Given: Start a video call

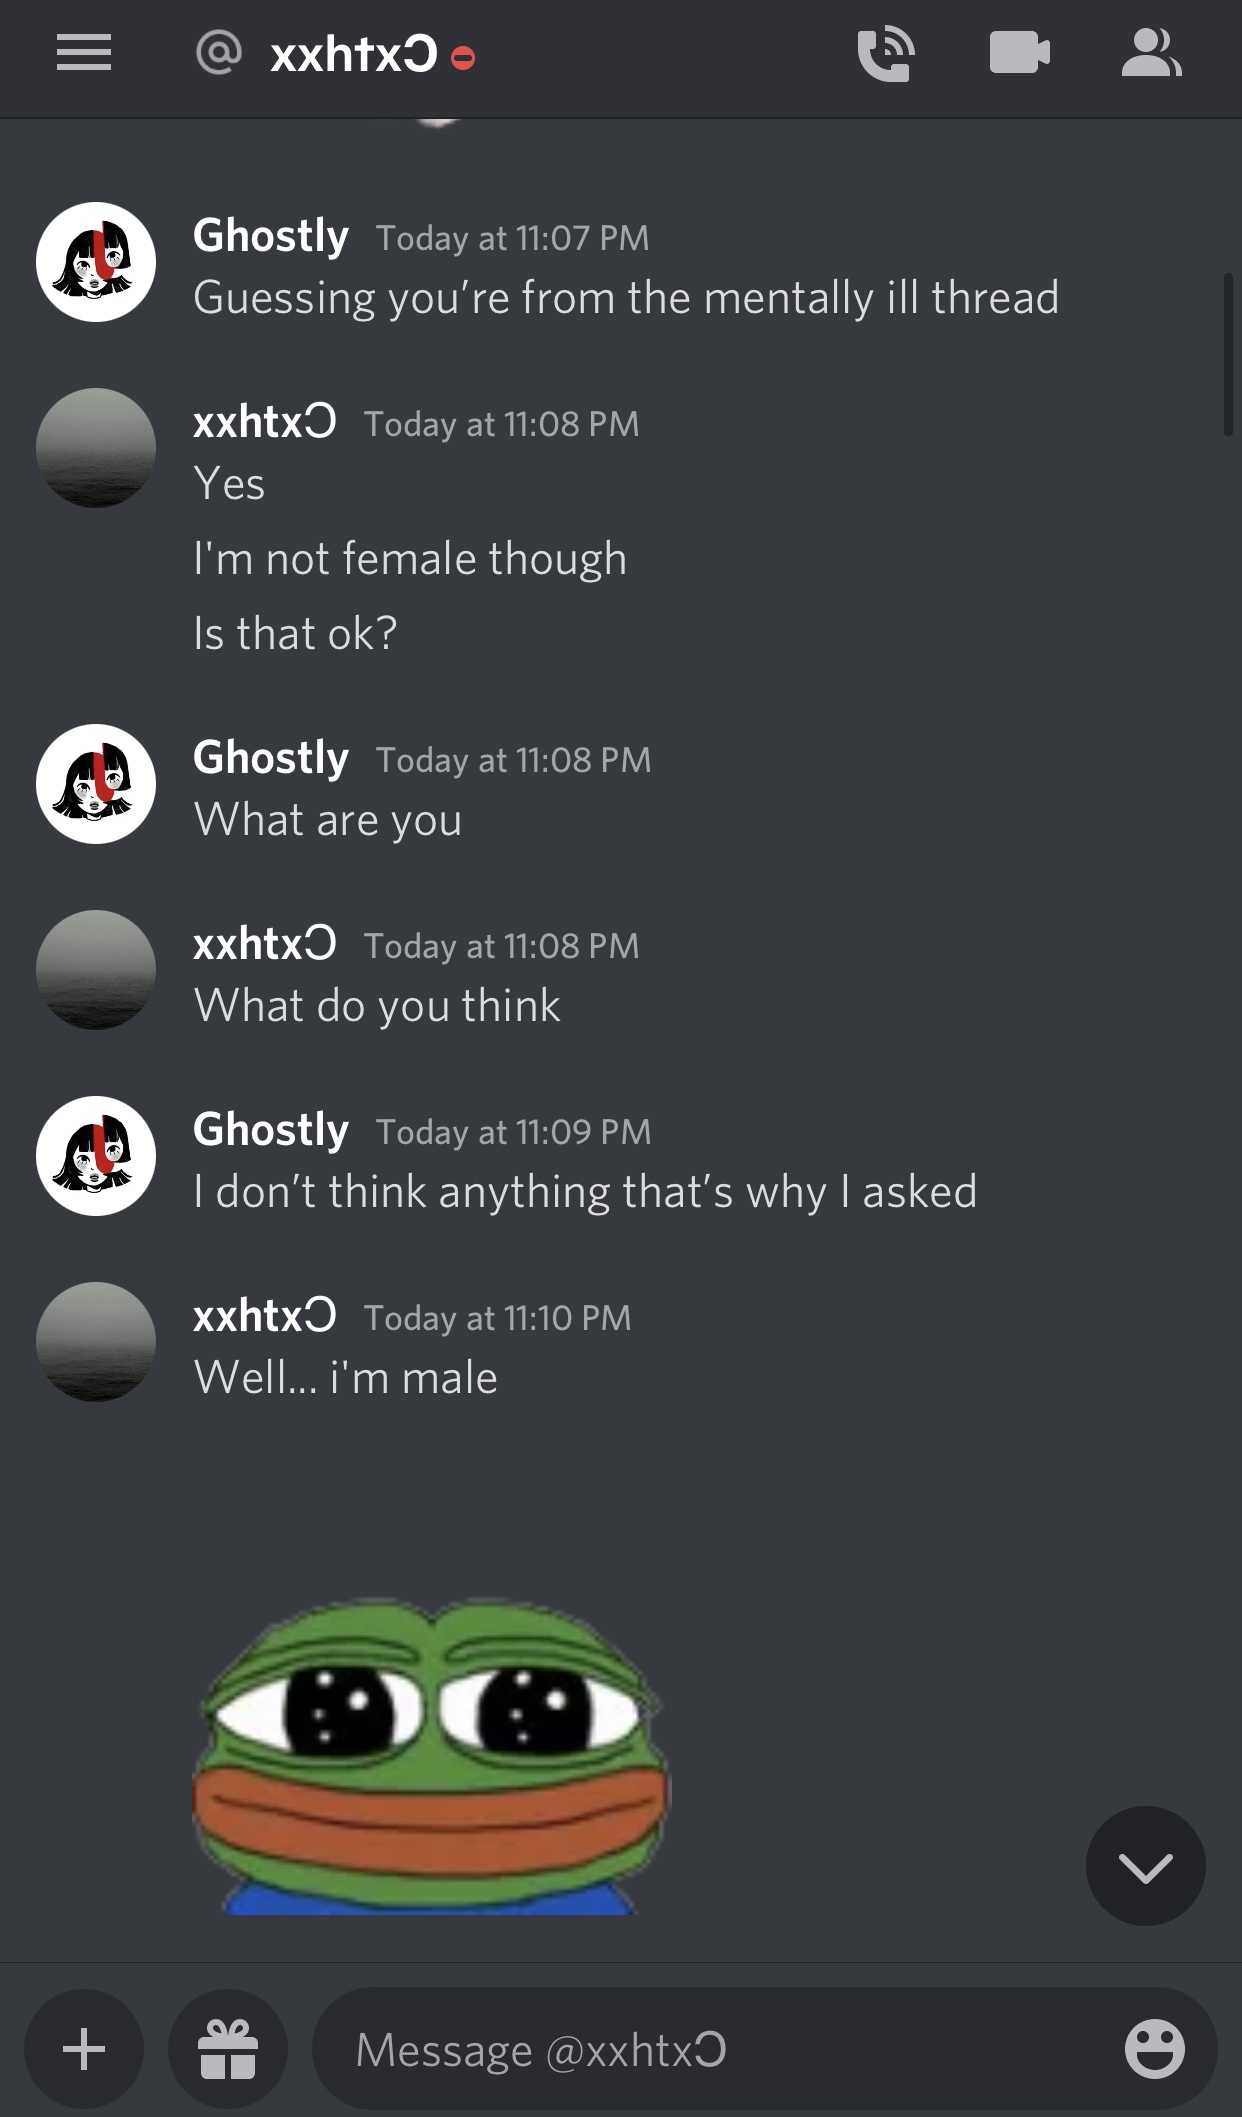Looking at the screenshot, I should [x=1019, y=53].
